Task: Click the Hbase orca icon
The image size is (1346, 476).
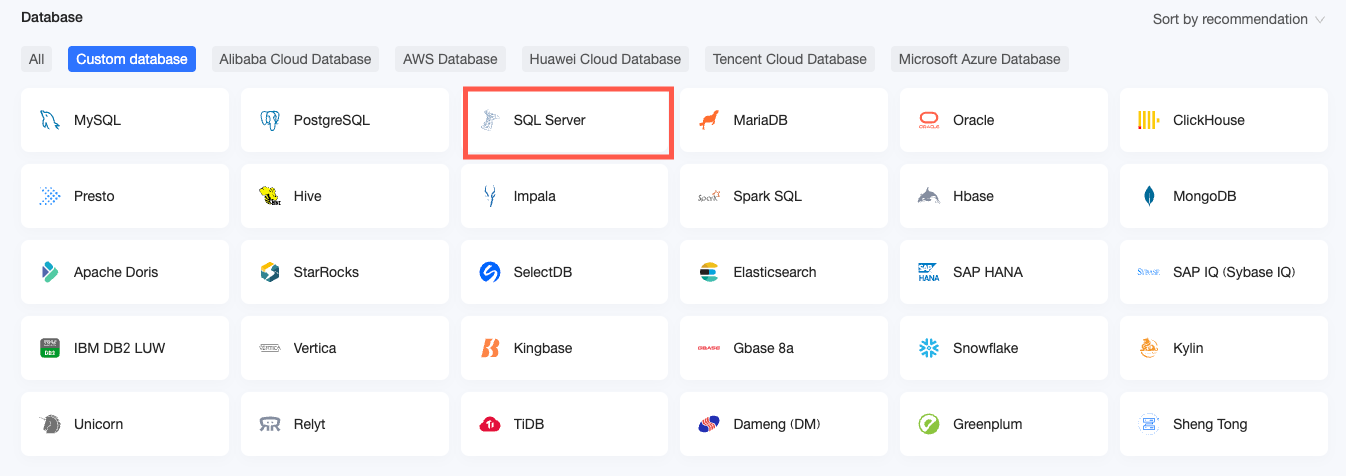Action: pyautogui.click(x=929, y=196)
